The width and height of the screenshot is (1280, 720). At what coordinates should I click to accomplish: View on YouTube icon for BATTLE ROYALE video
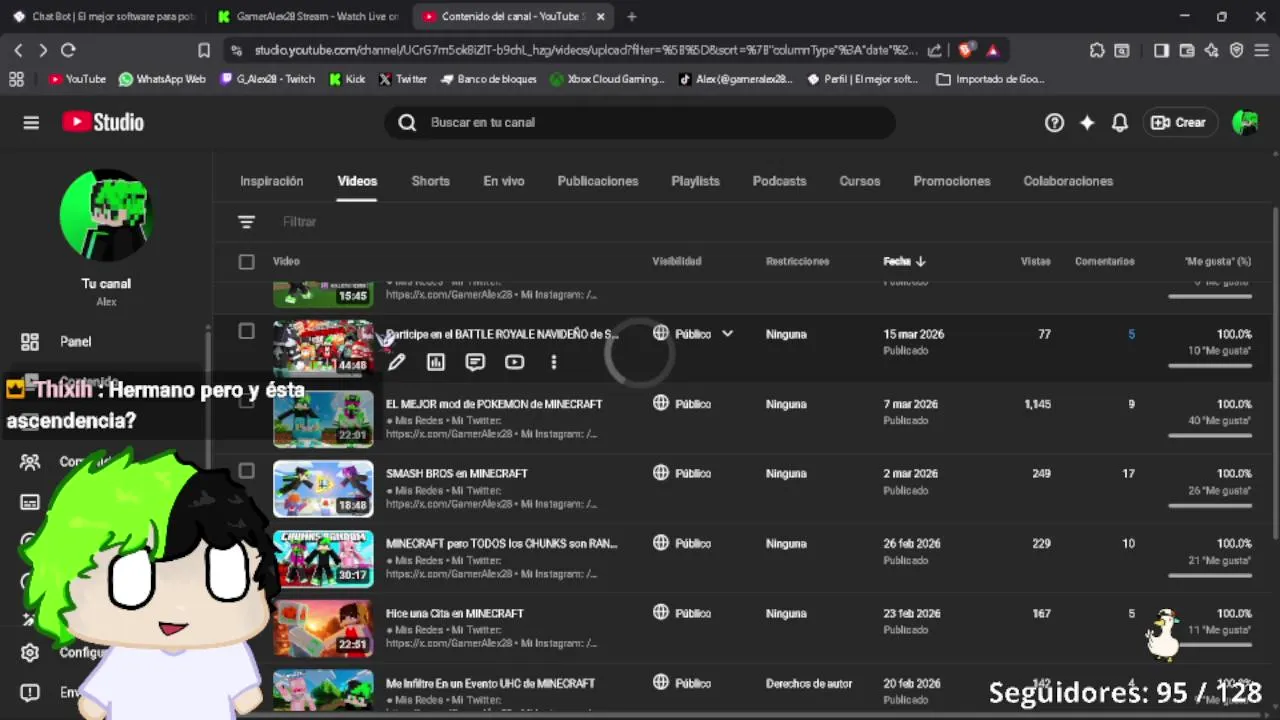click(514, 362)
